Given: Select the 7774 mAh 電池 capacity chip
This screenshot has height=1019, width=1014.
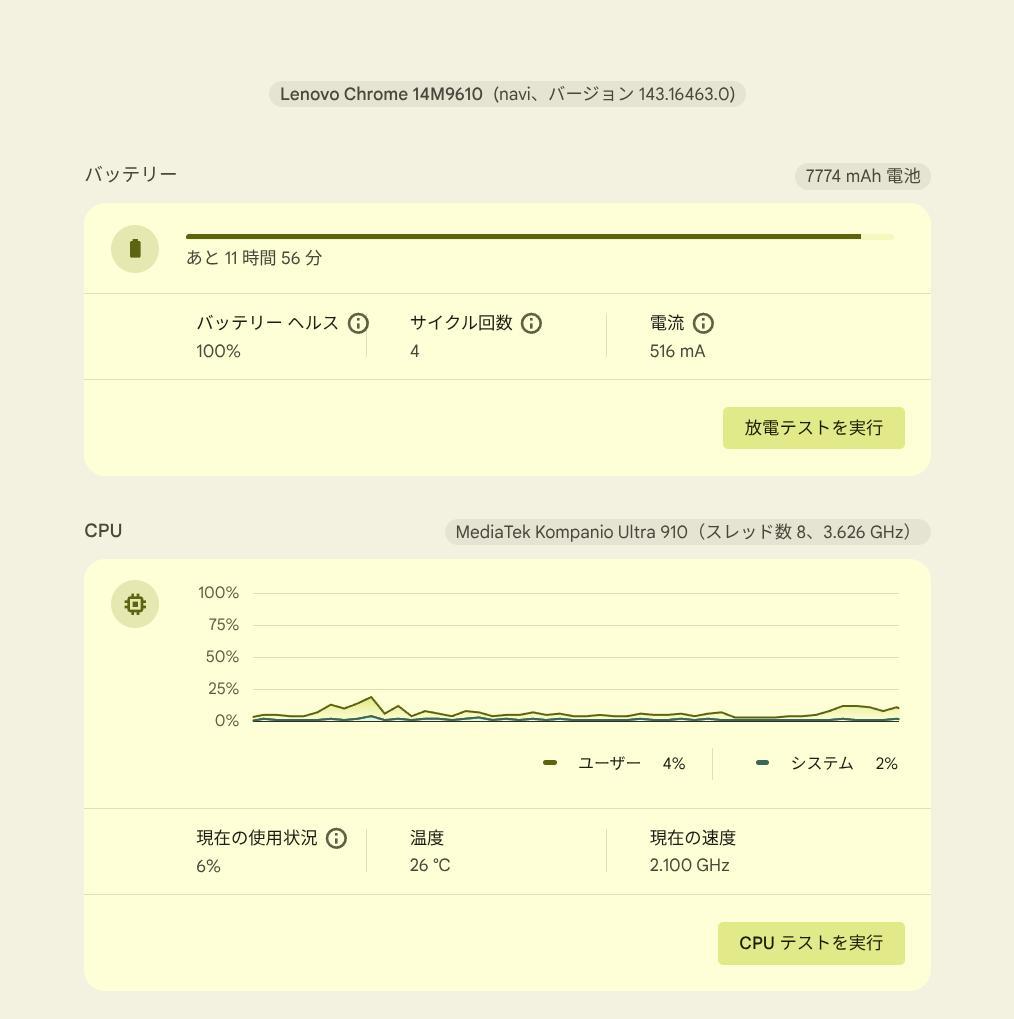Looking at the screenshot, I should (x=862, y=176).
